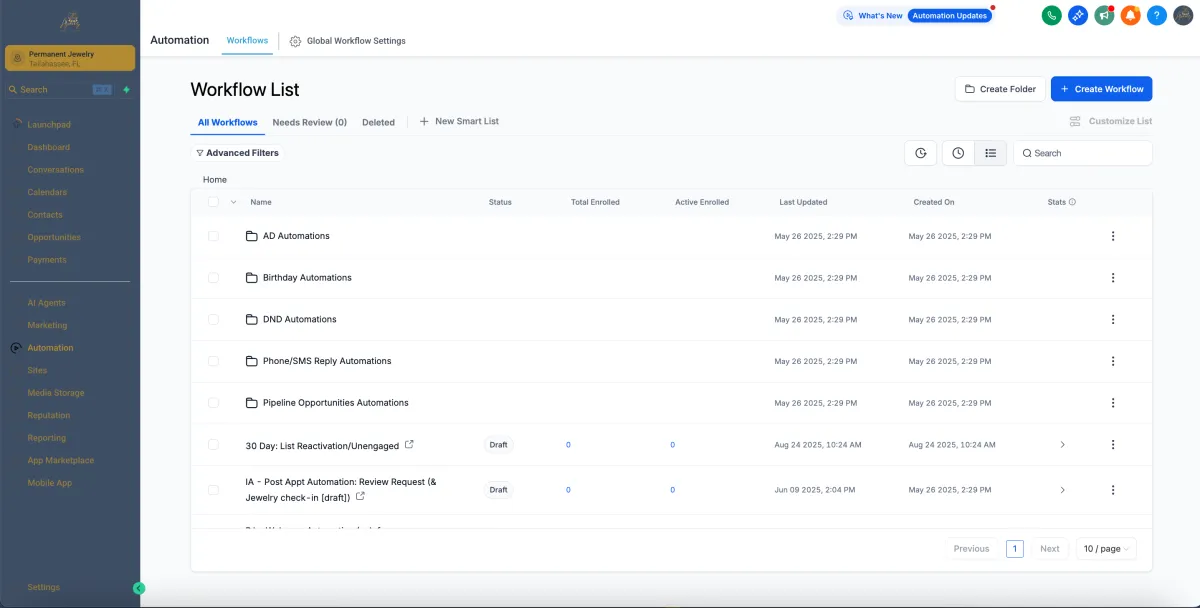Image resolution: width=1200 pixels, height=608 pixels.
Task: Click the blue help question mark icon
Action: (1156, 15)
